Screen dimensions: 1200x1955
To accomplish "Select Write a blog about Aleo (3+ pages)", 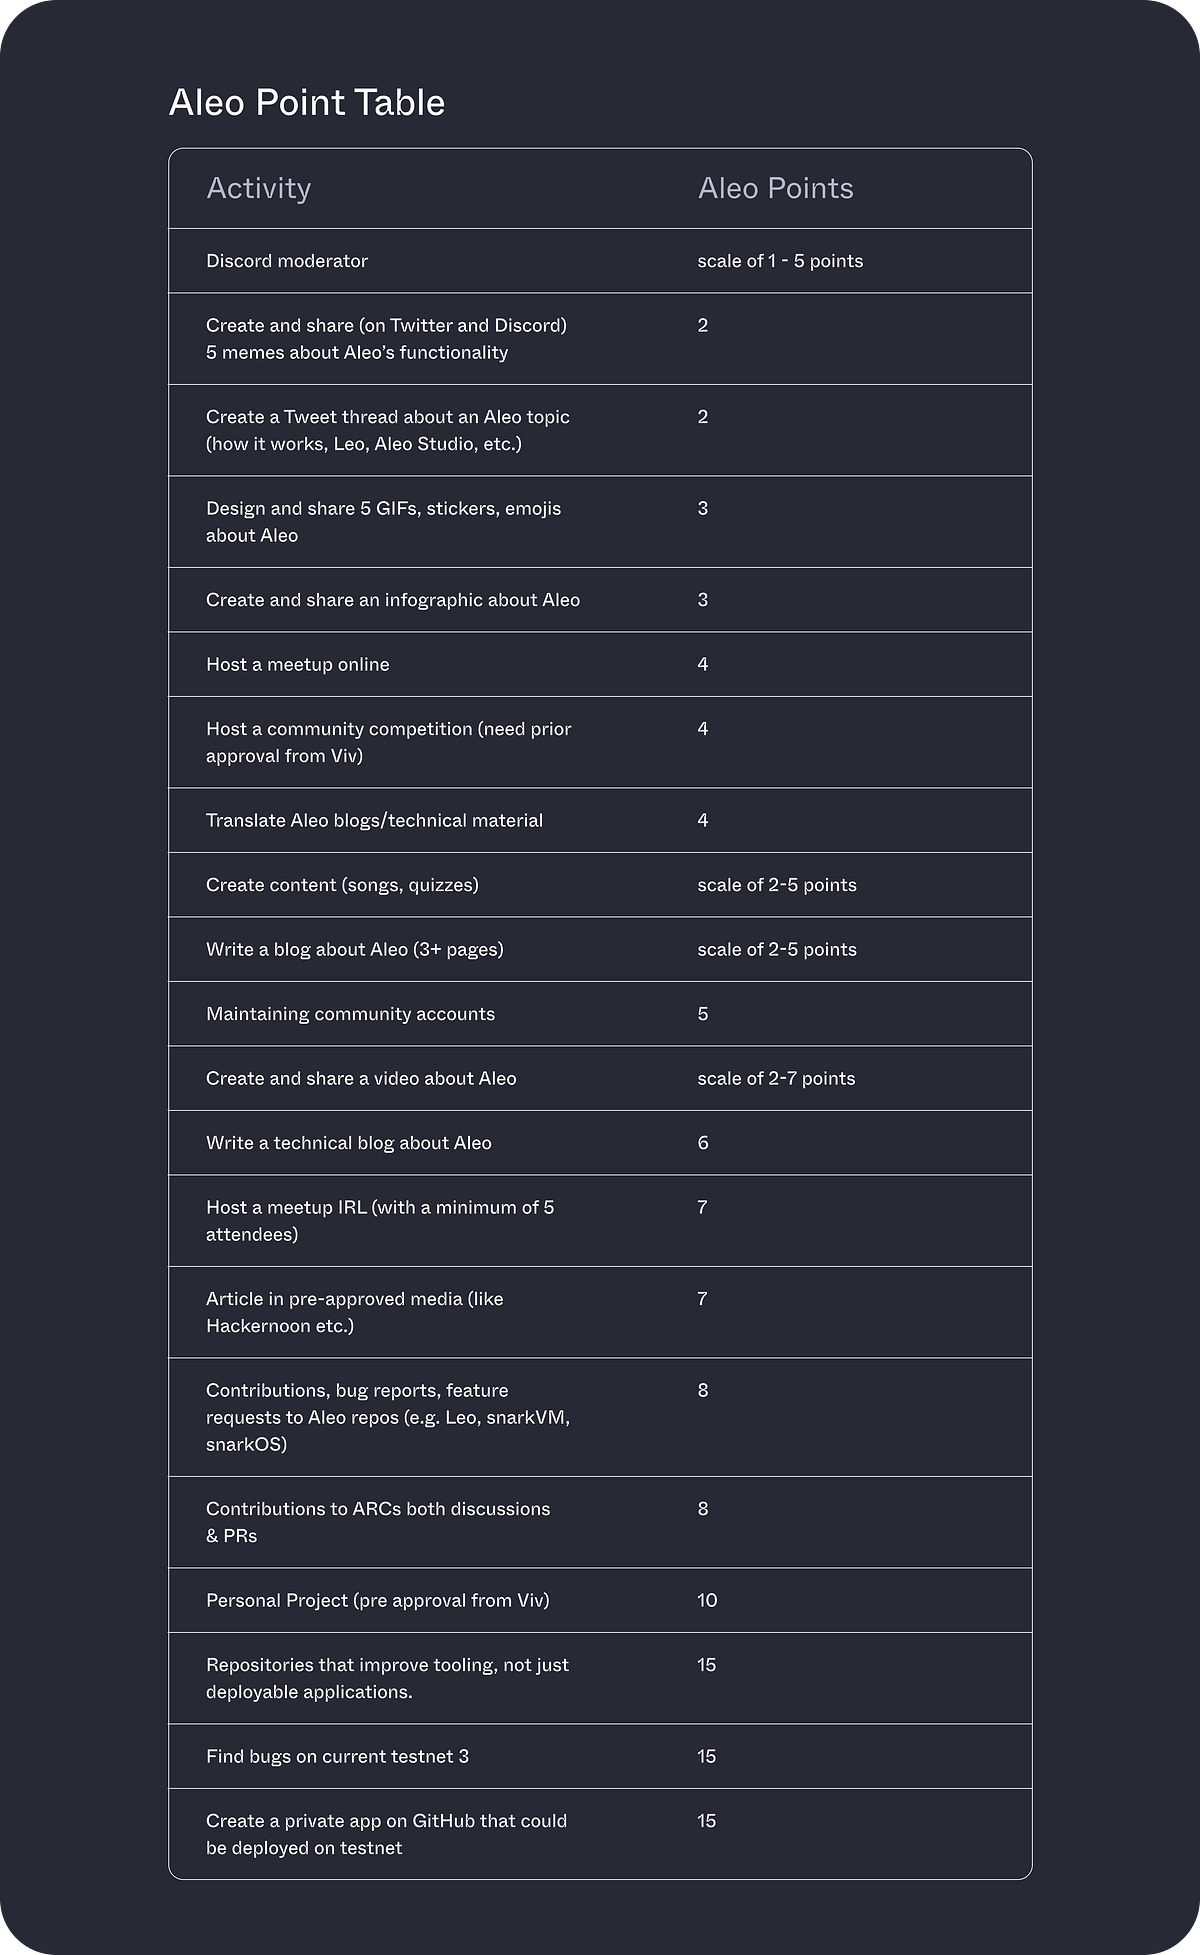I will [355, 949].
